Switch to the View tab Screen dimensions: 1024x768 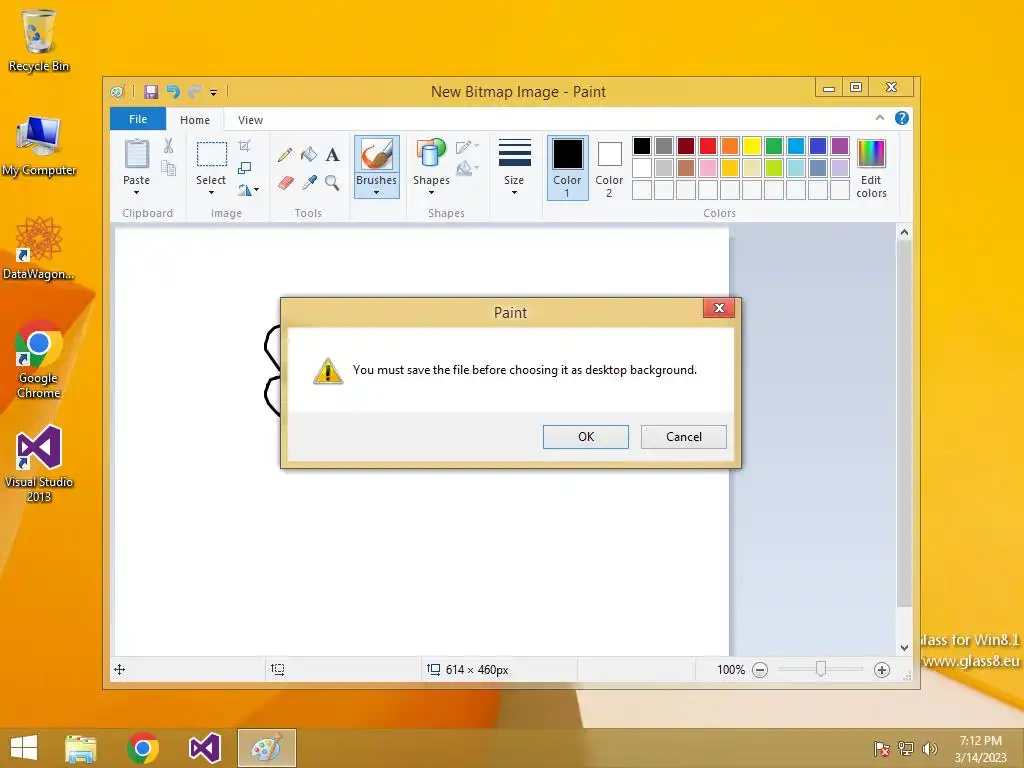[250, 120]
